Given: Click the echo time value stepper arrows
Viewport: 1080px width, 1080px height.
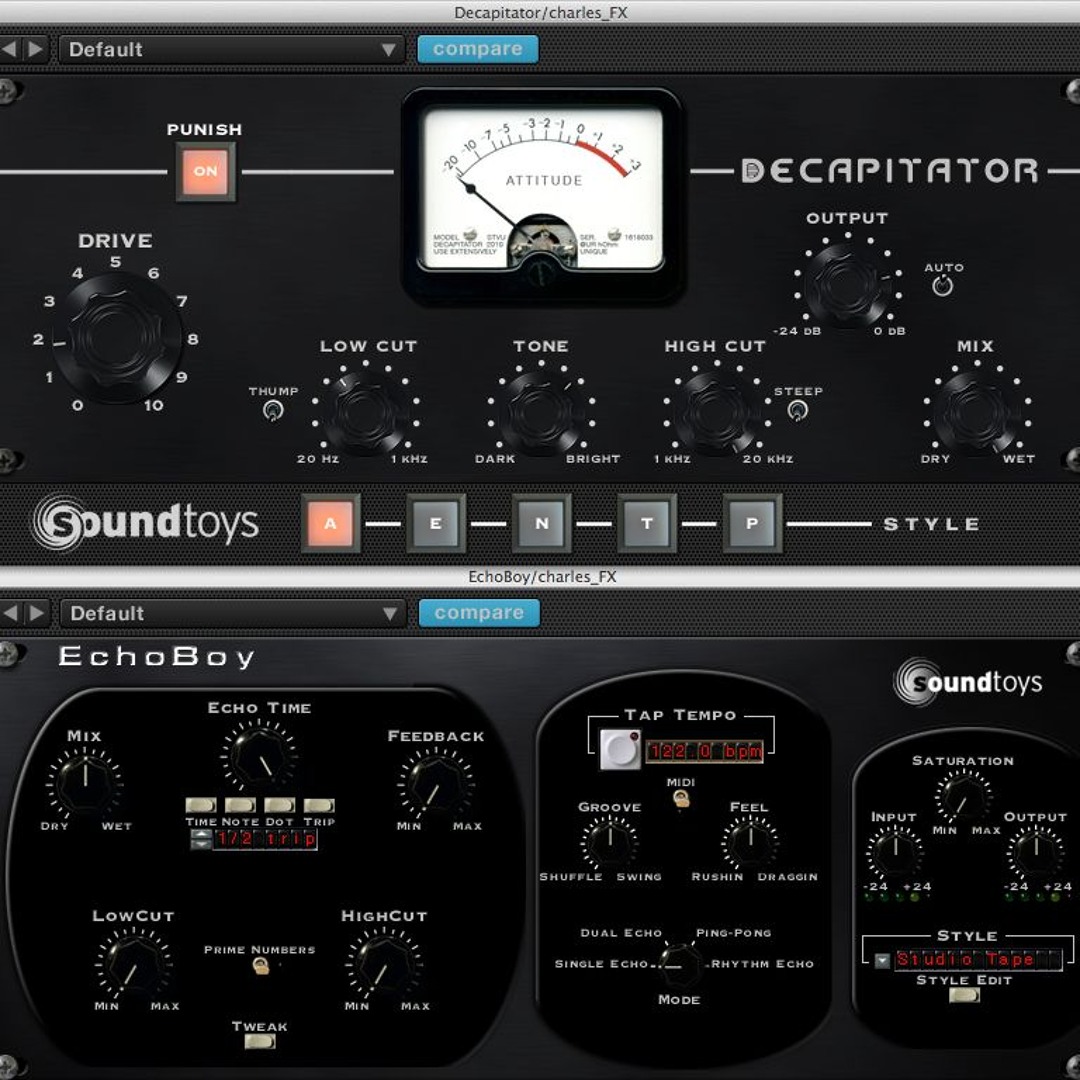Looking at the screenshot, I should tap(200, 840).
